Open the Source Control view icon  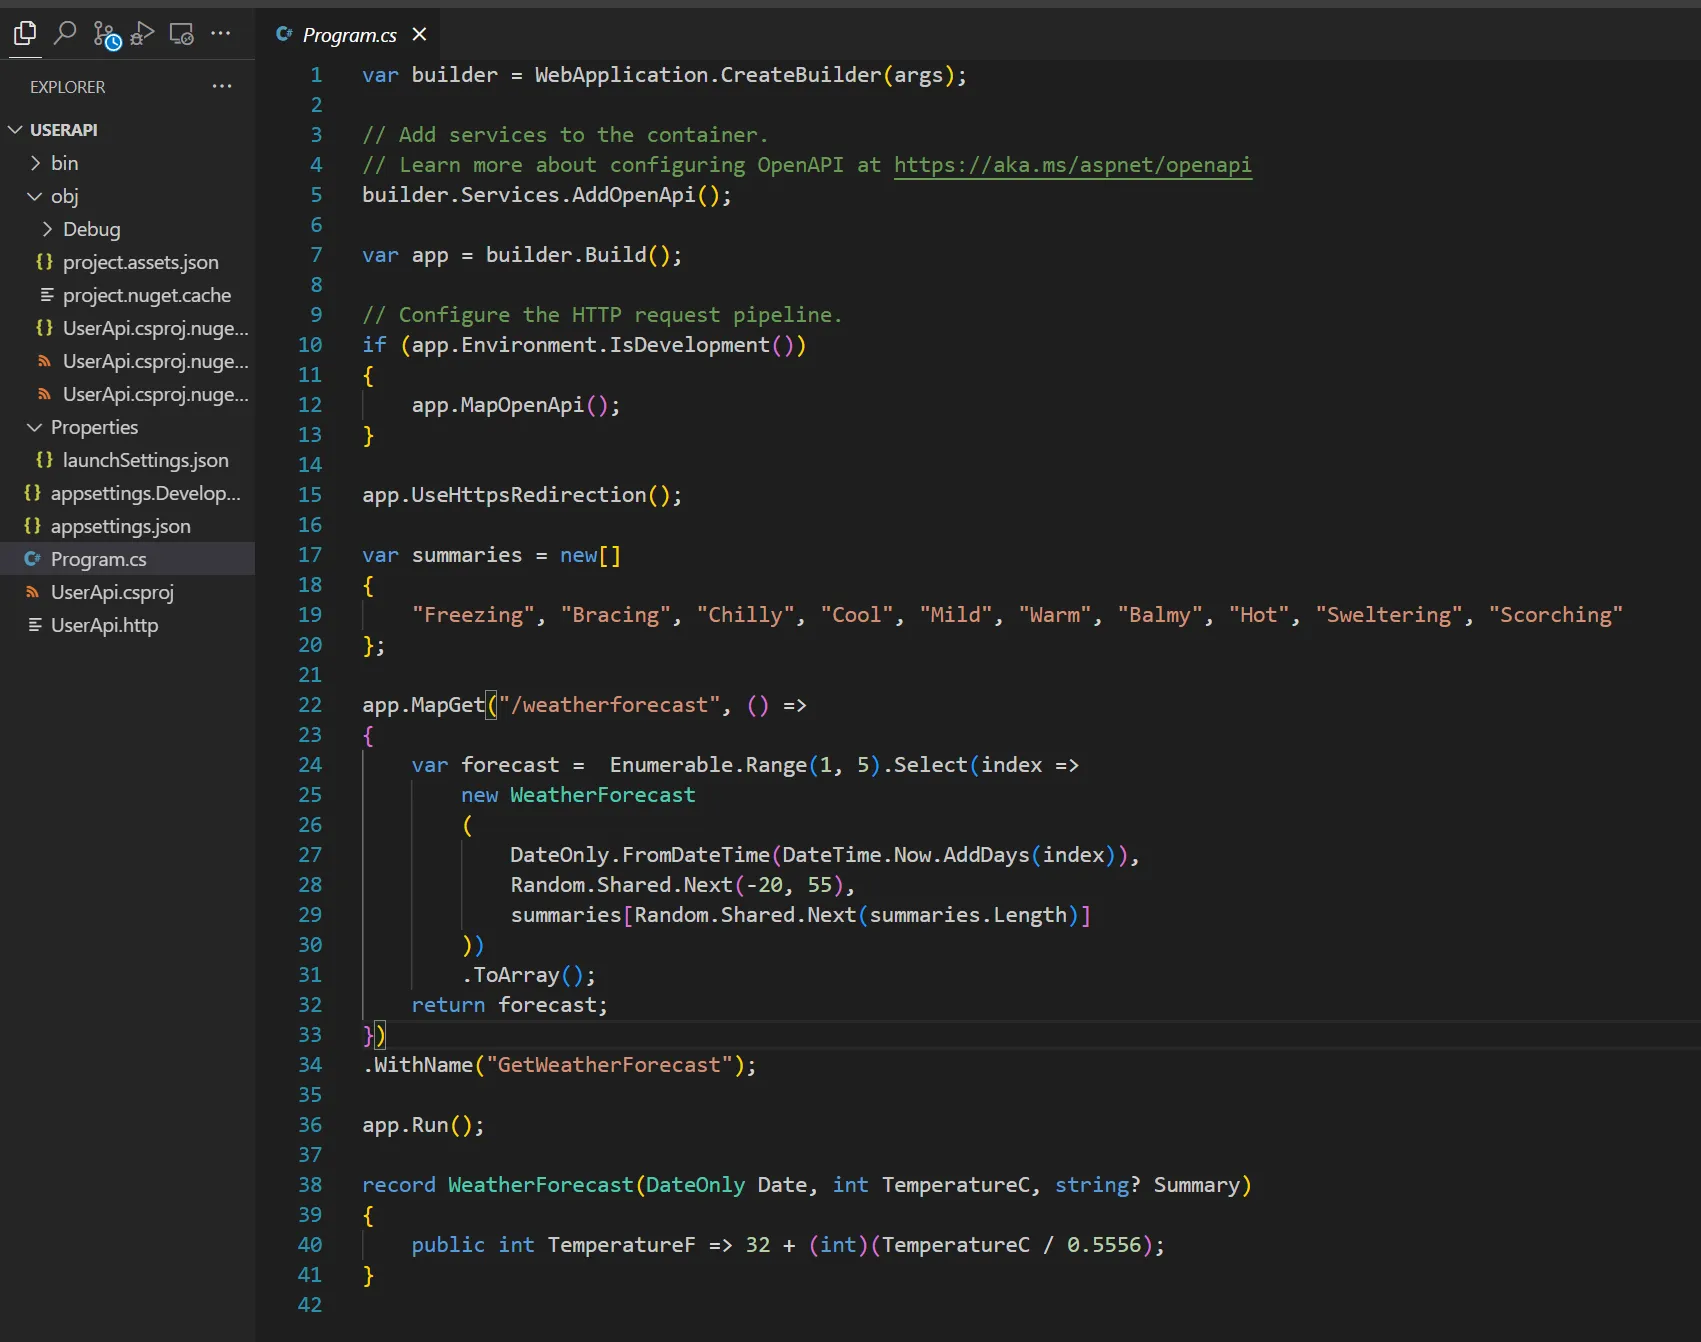click(x=104, y=33)
